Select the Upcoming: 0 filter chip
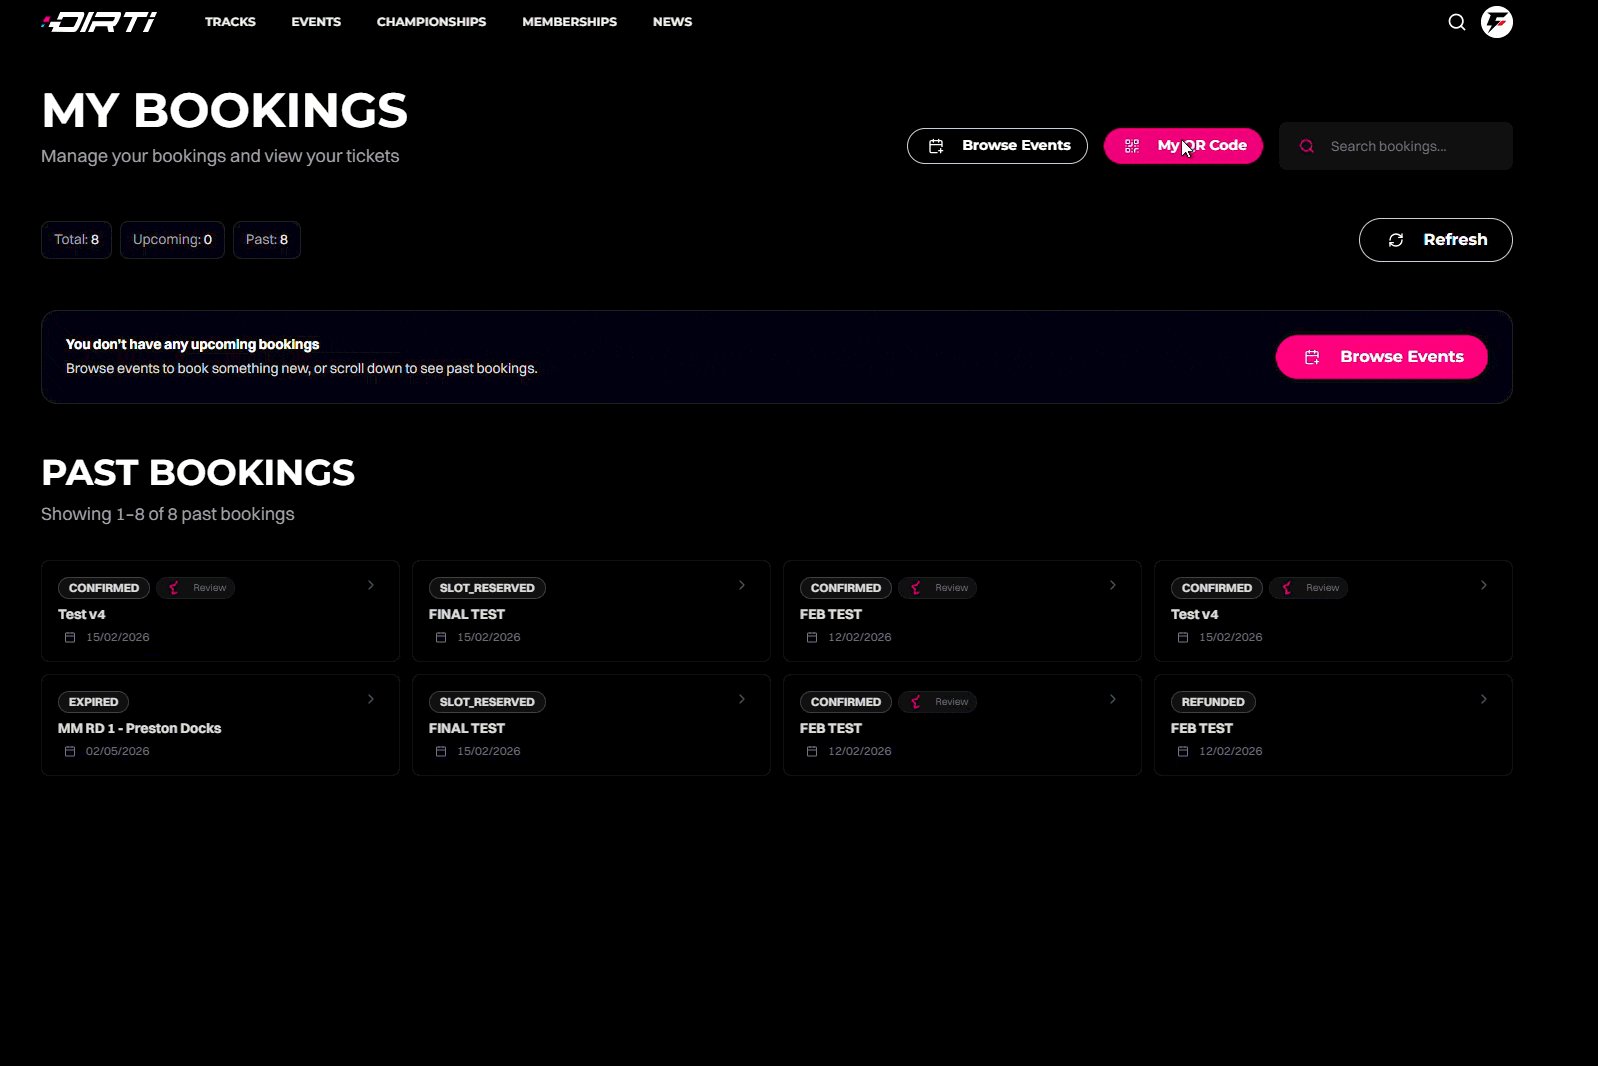 172,240
